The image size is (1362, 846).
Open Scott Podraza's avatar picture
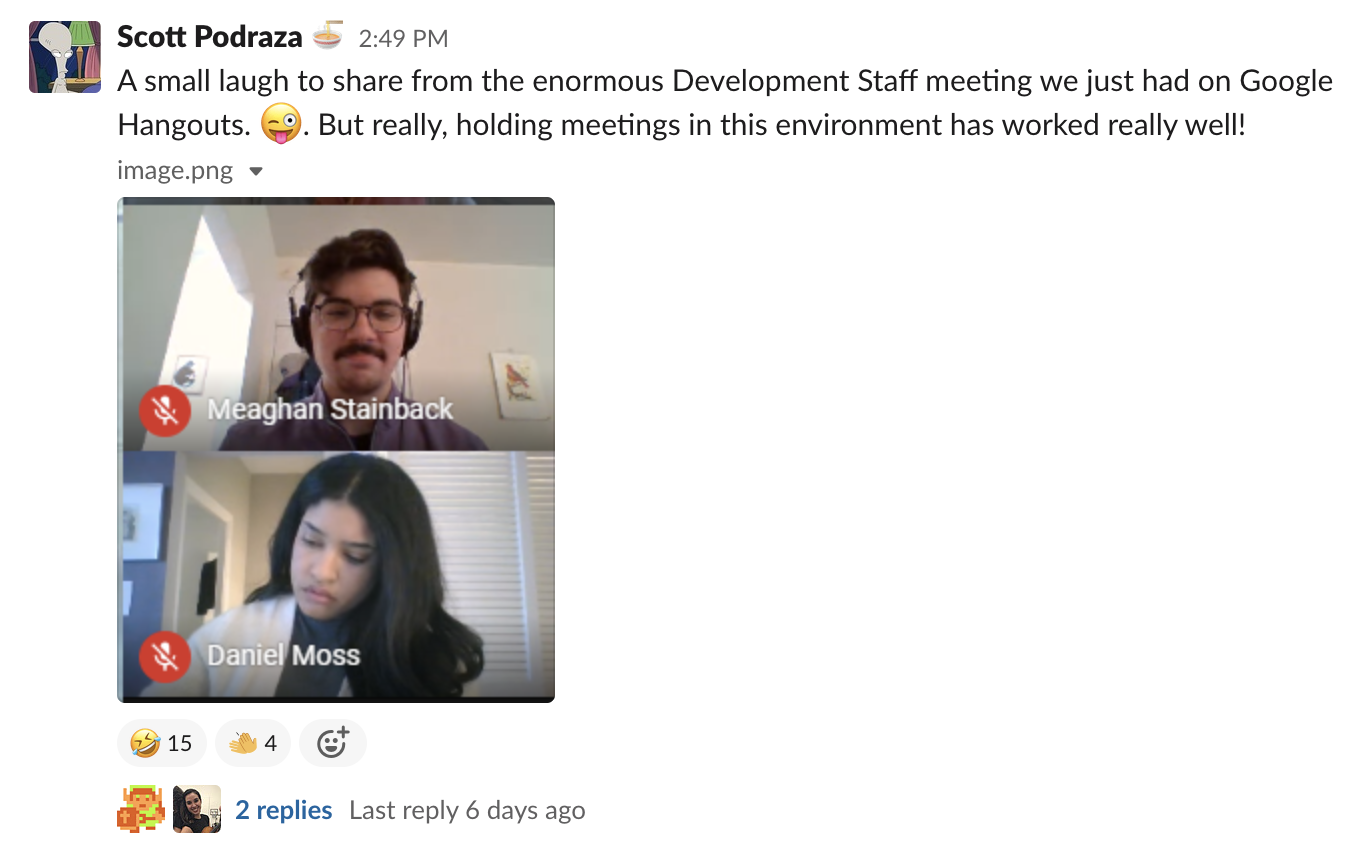(x=65, y=57)
